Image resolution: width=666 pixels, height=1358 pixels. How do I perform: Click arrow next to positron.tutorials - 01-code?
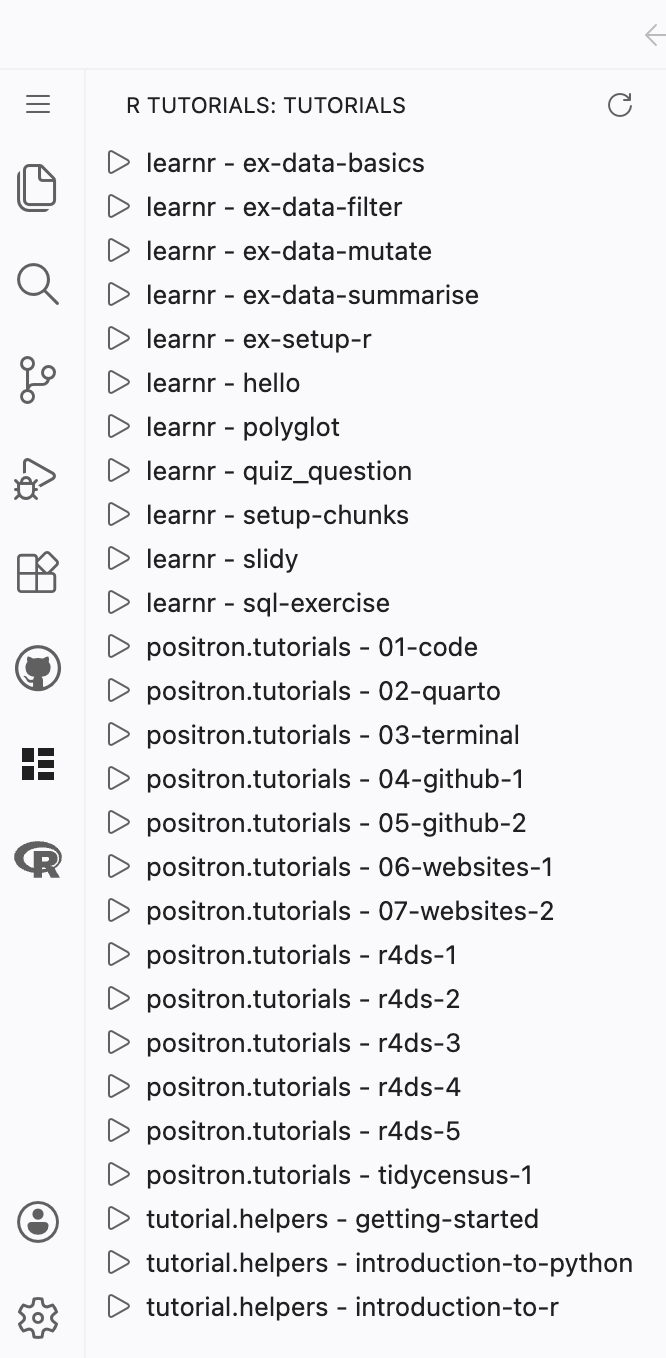tap(119, 647)
